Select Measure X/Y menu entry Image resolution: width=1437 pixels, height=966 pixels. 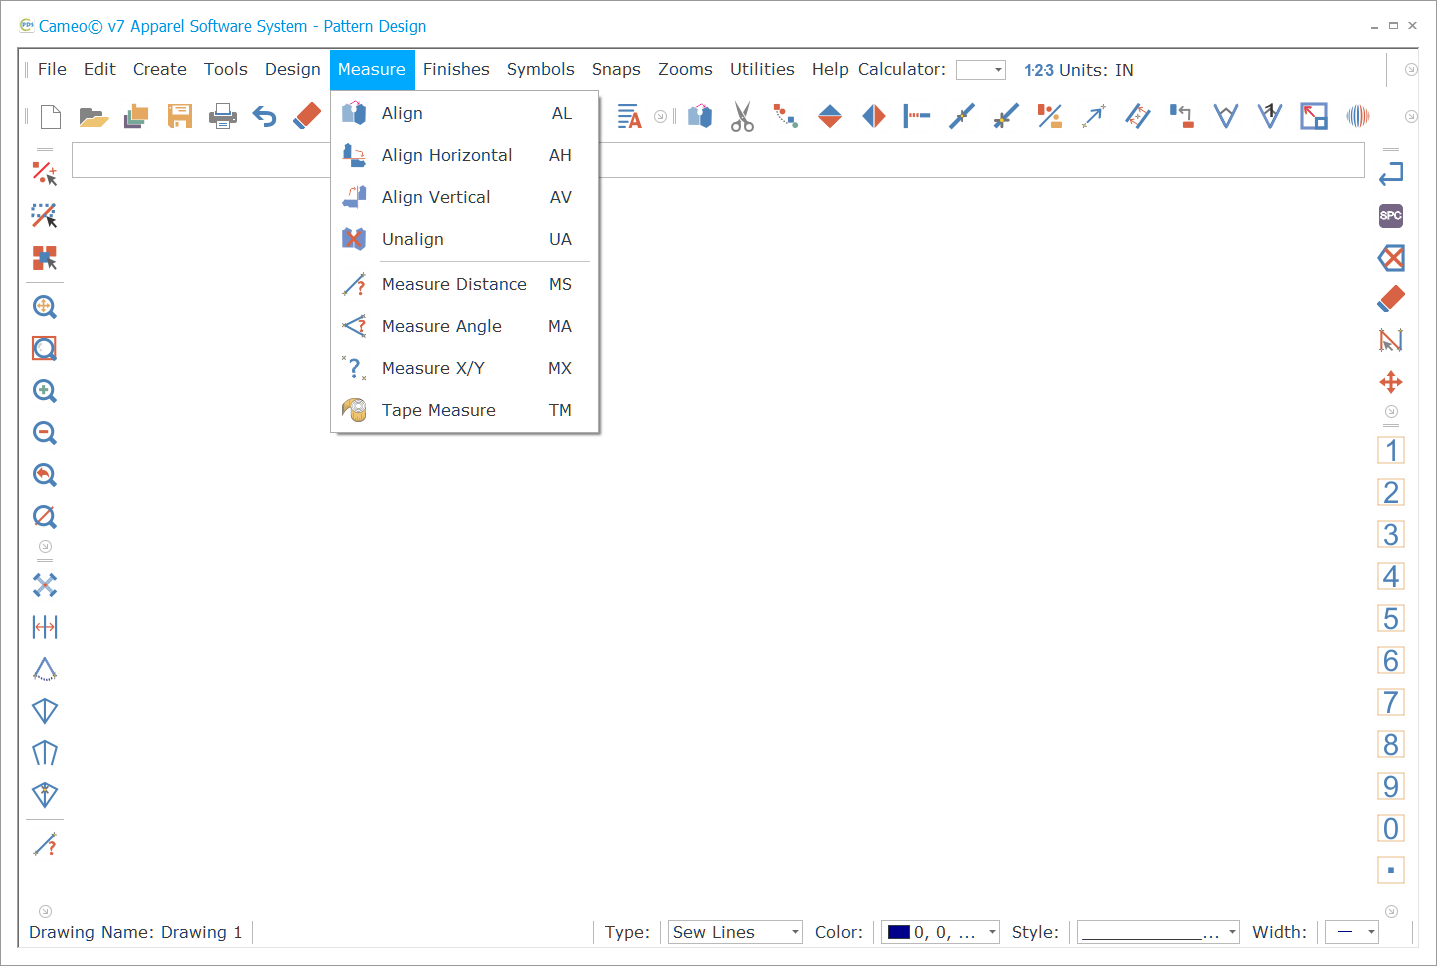pos(465,368)
